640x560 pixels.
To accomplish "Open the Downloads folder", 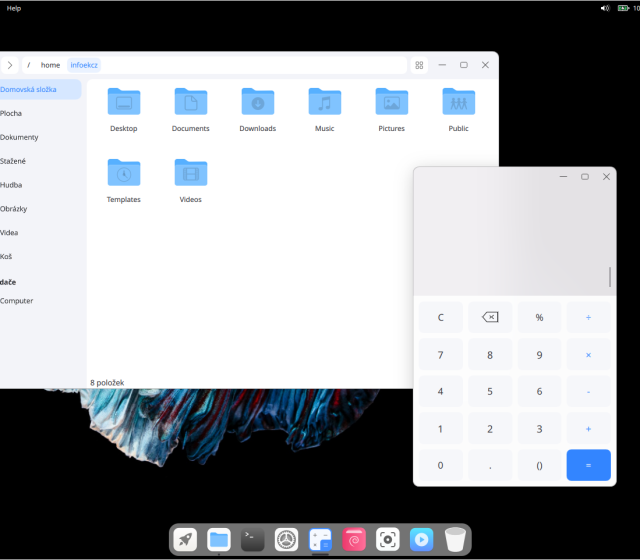I will (257, 110).
